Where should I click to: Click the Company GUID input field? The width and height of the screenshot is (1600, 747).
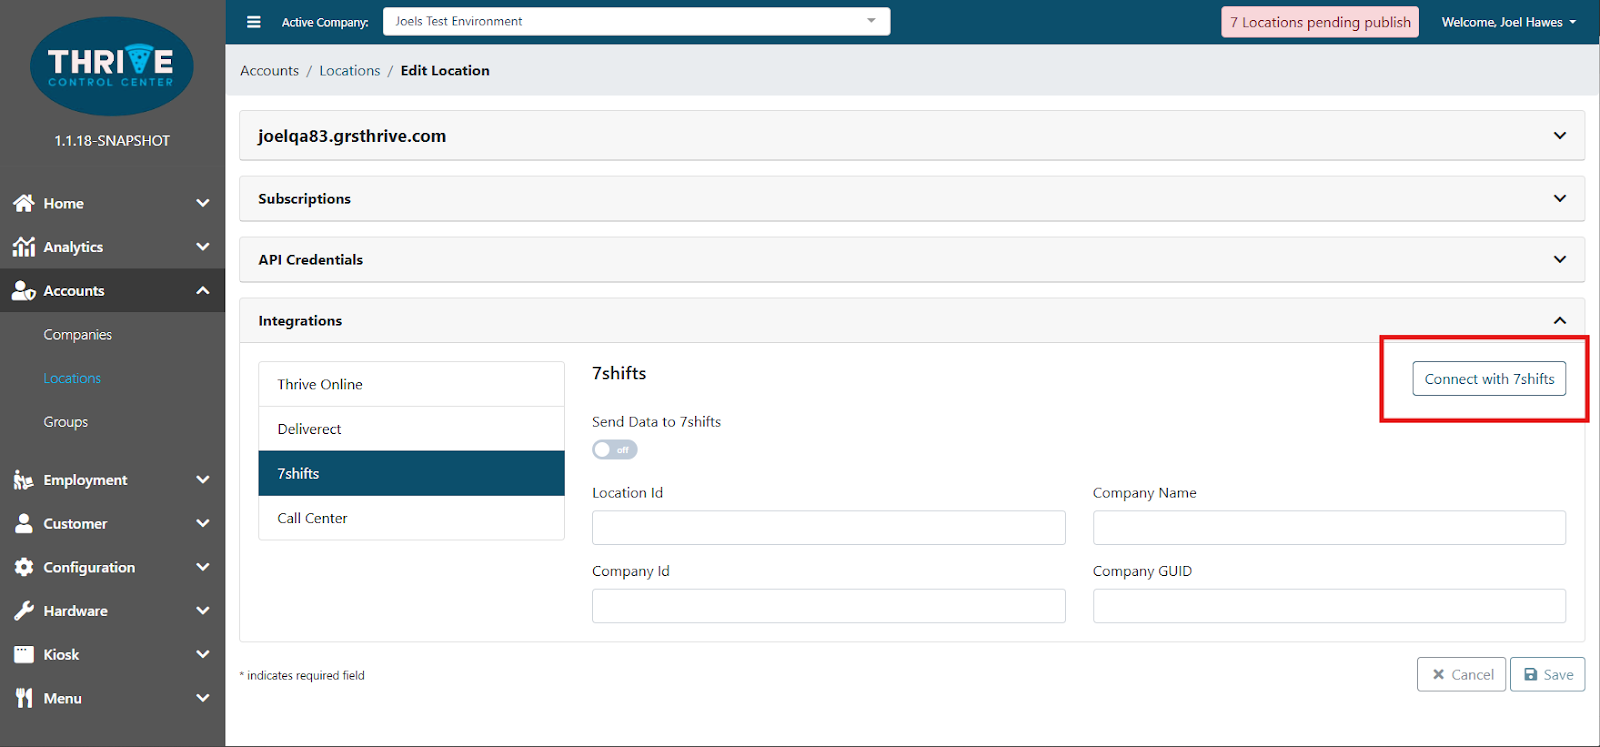[1329, 606]
